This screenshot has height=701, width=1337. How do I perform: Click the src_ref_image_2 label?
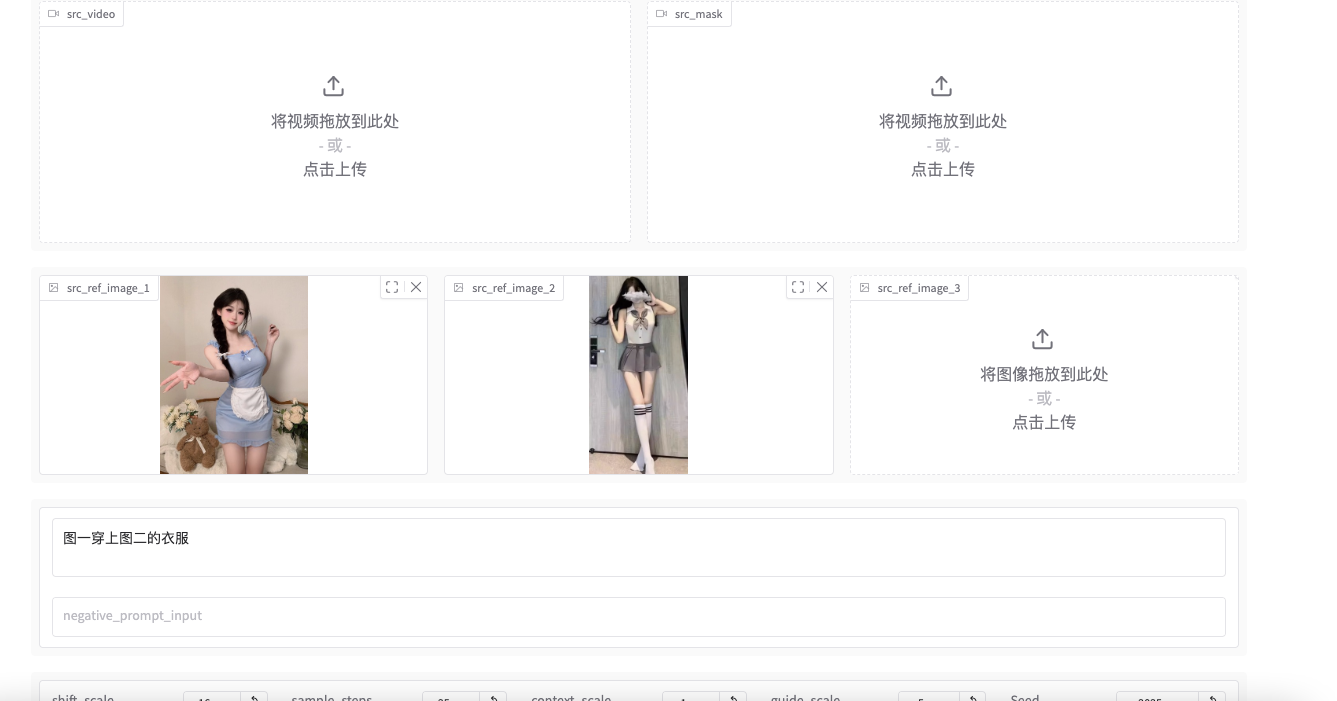point(513,288)
